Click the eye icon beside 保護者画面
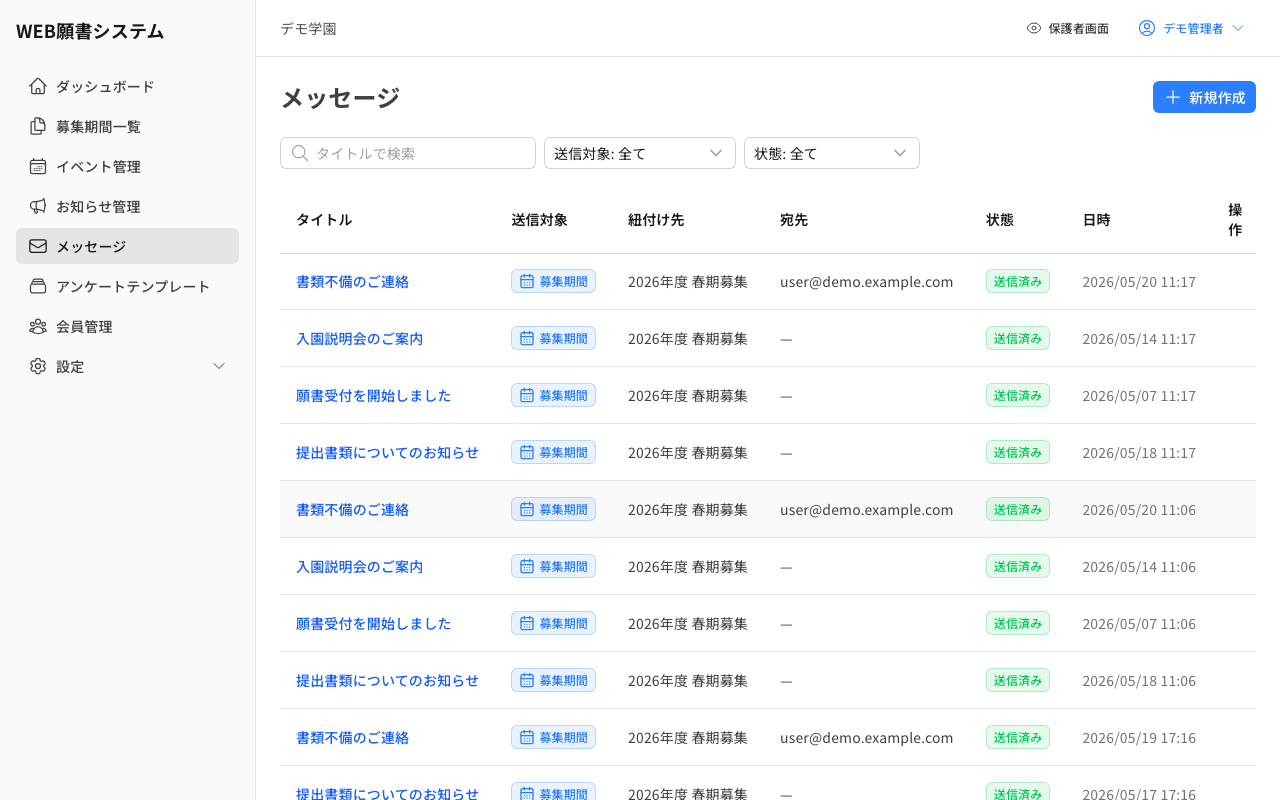 click(1034, 28)
